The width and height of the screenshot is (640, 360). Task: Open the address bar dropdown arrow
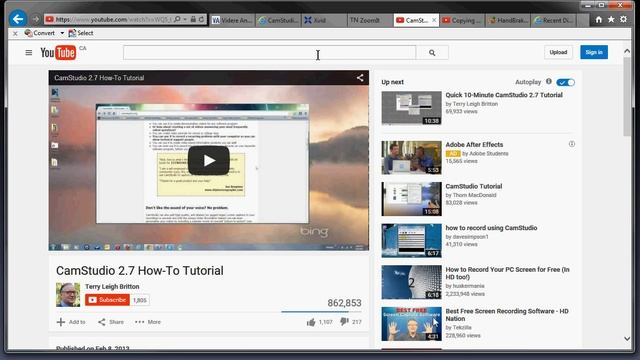tap(185, 19)
